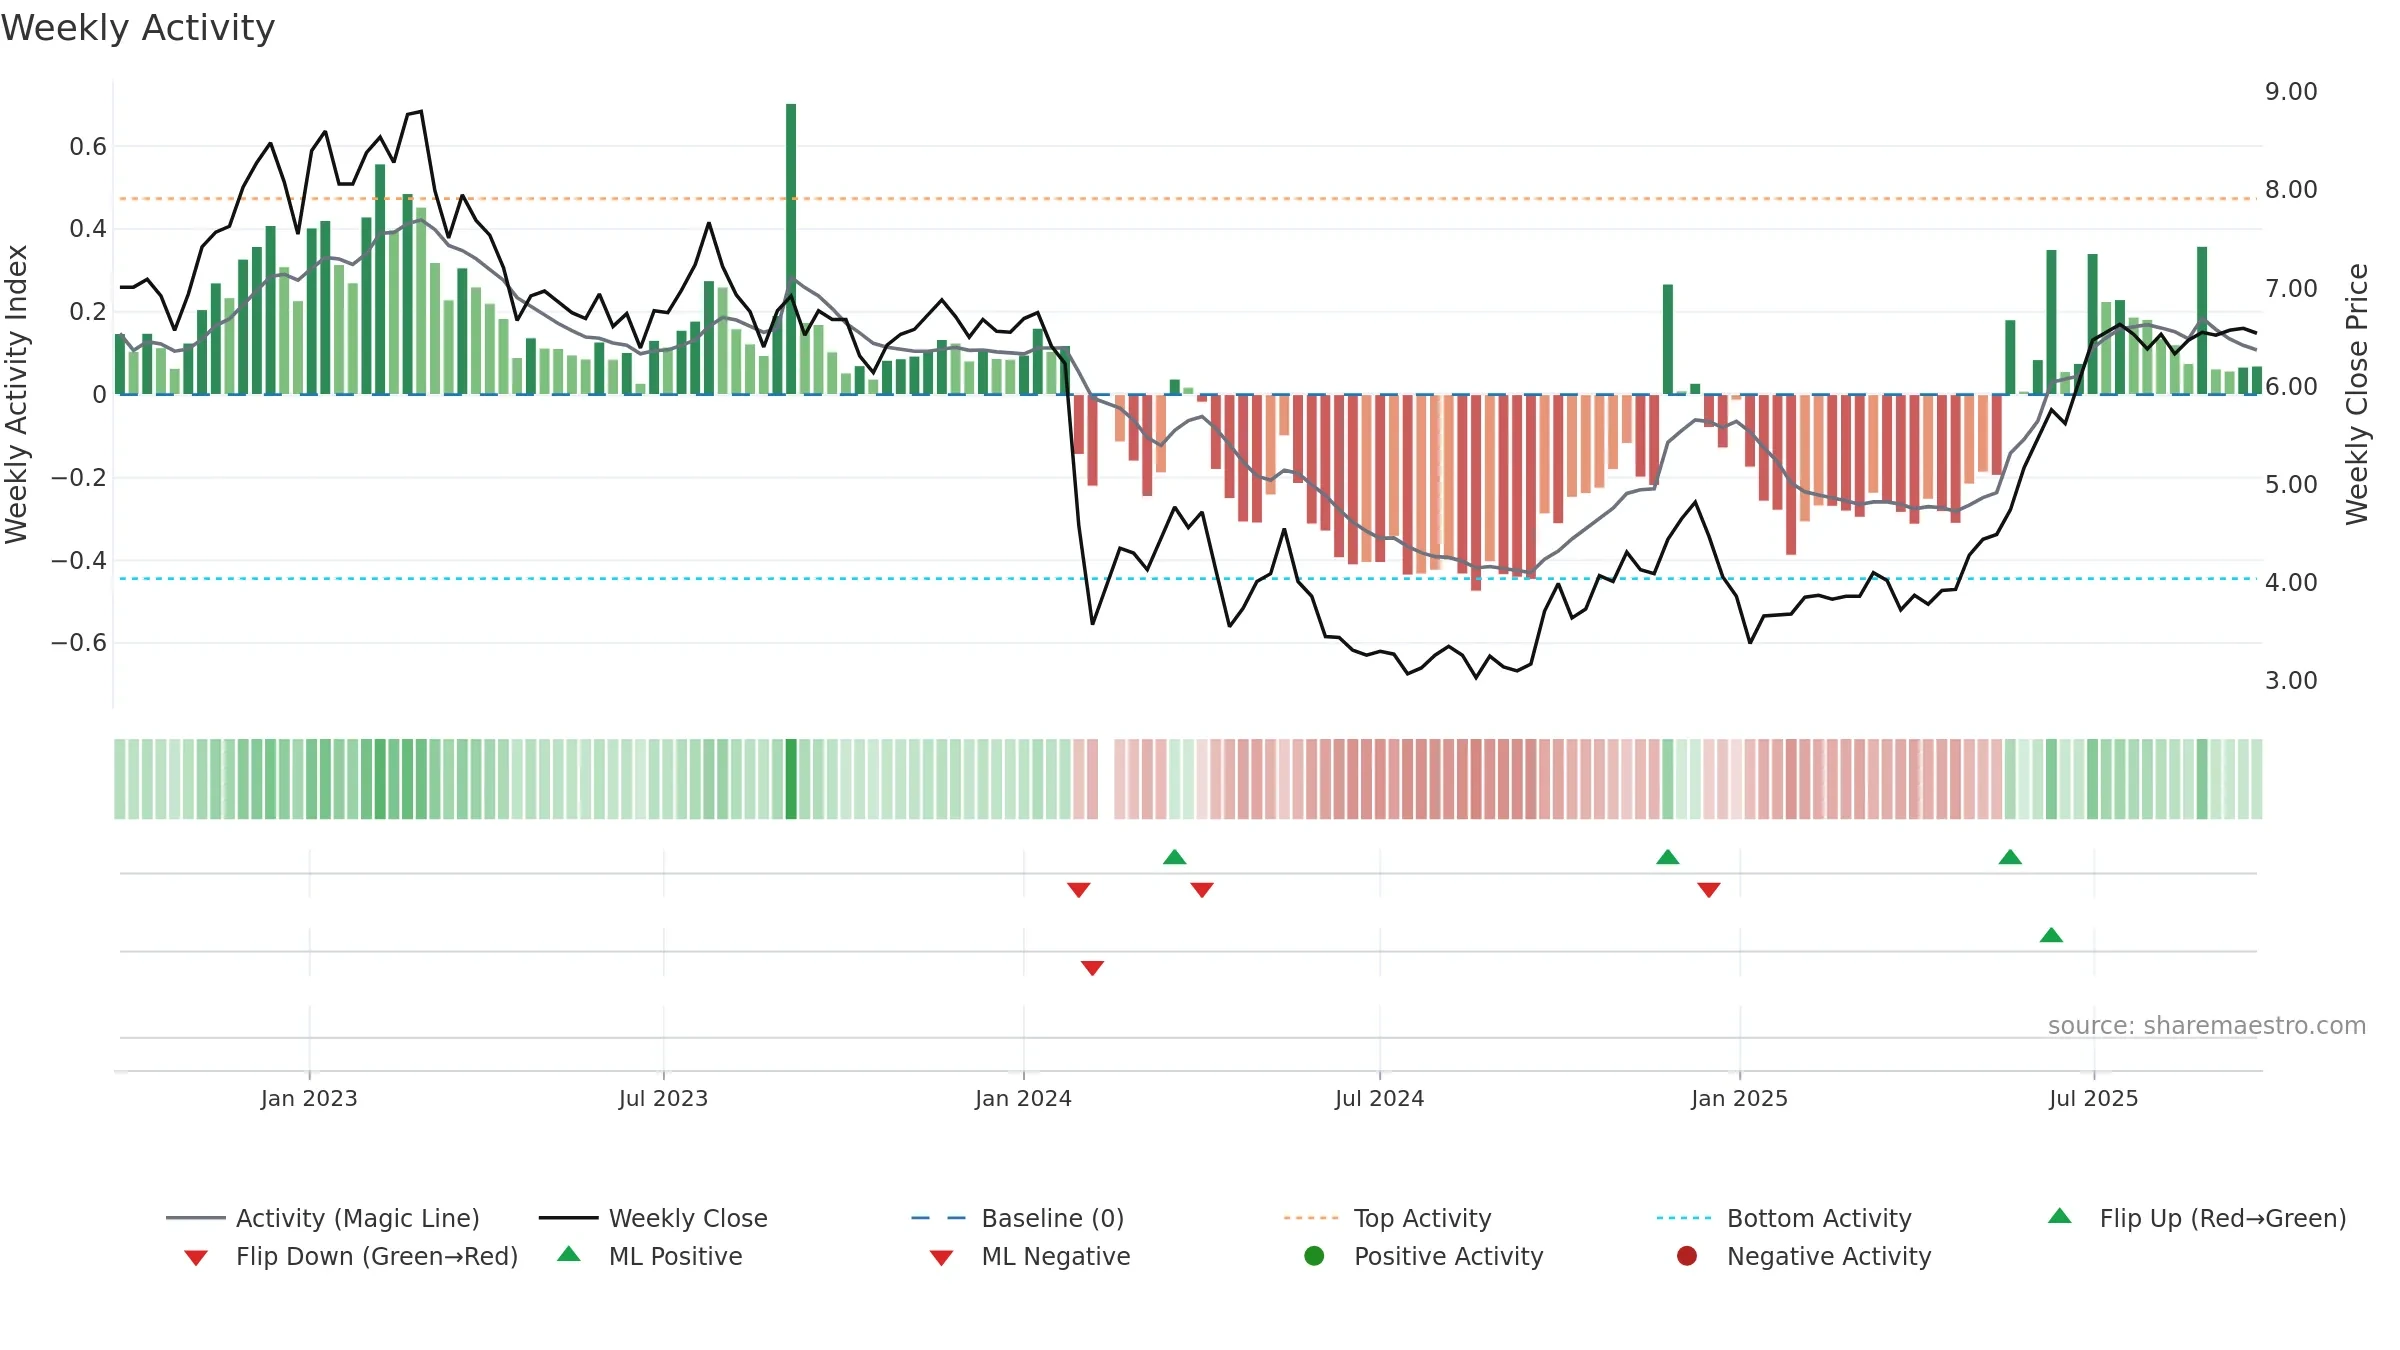The width and height of the screenshot is (2400, 1350).
Task: Click the Jan 2024 x-axis label
Action: pyautogui.click(x=1024, y=1098)
